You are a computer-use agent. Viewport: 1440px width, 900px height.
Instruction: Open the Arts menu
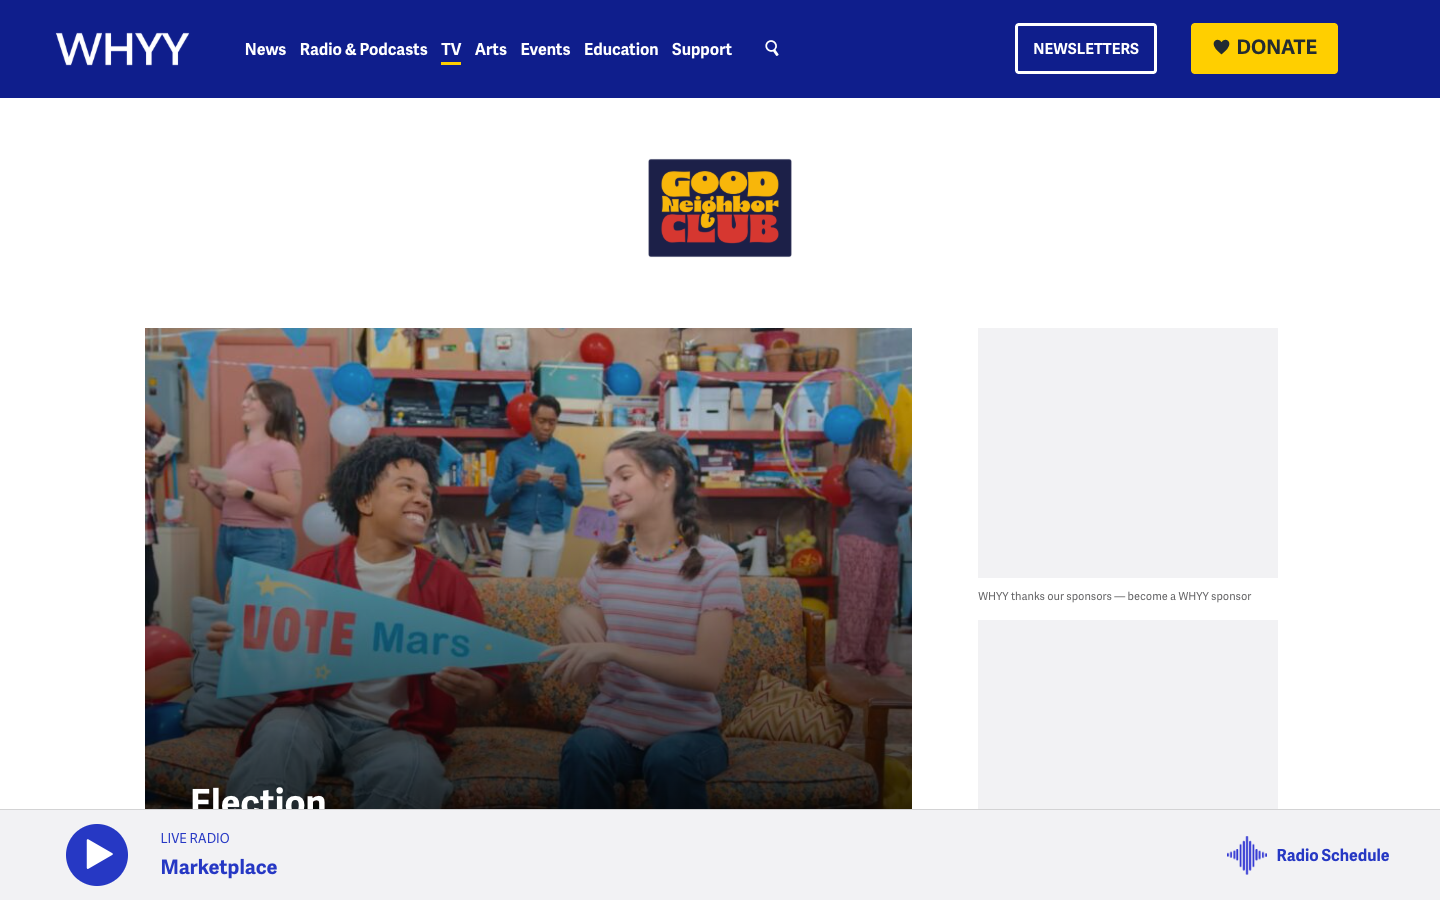(x=490, y=49)
